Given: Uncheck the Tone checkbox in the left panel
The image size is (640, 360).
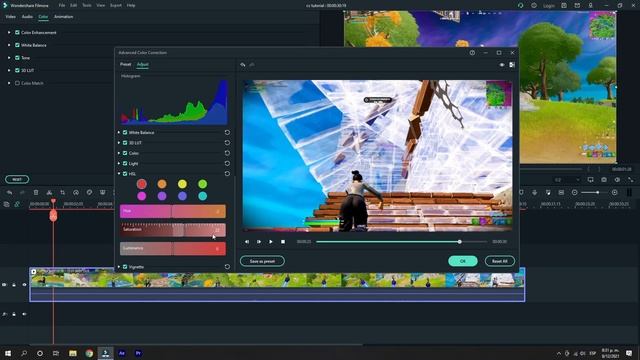Looking at the screenshot, I should (17, 58).
